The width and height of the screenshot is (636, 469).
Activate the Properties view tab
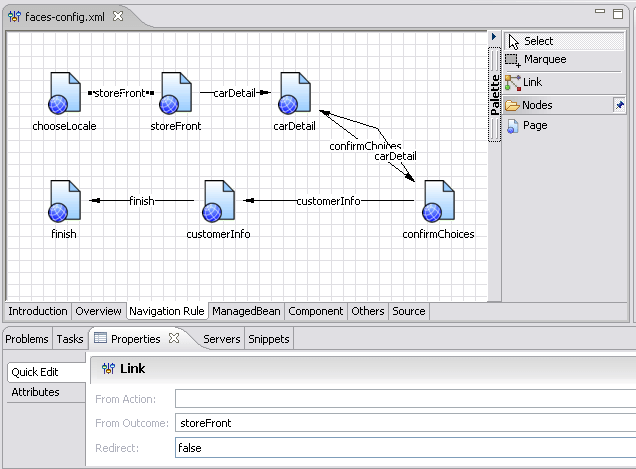[135, 339]
